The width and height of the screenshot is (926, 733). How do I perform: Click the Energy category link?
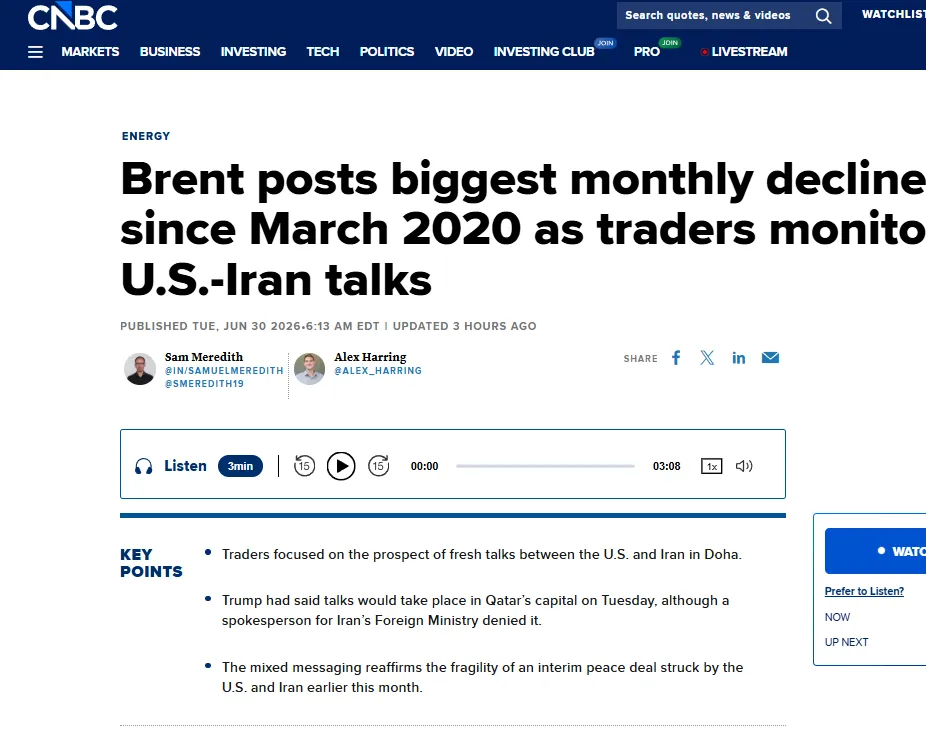[x=146, y=136]
